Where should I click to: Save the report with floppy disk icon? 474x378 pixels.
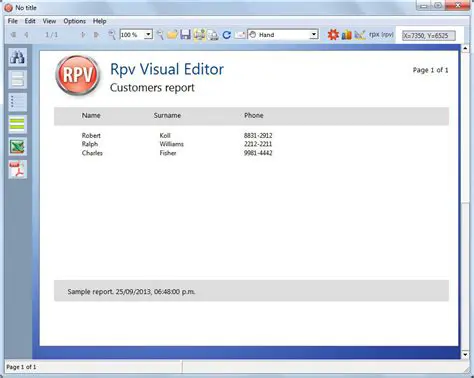coord(185,35)
